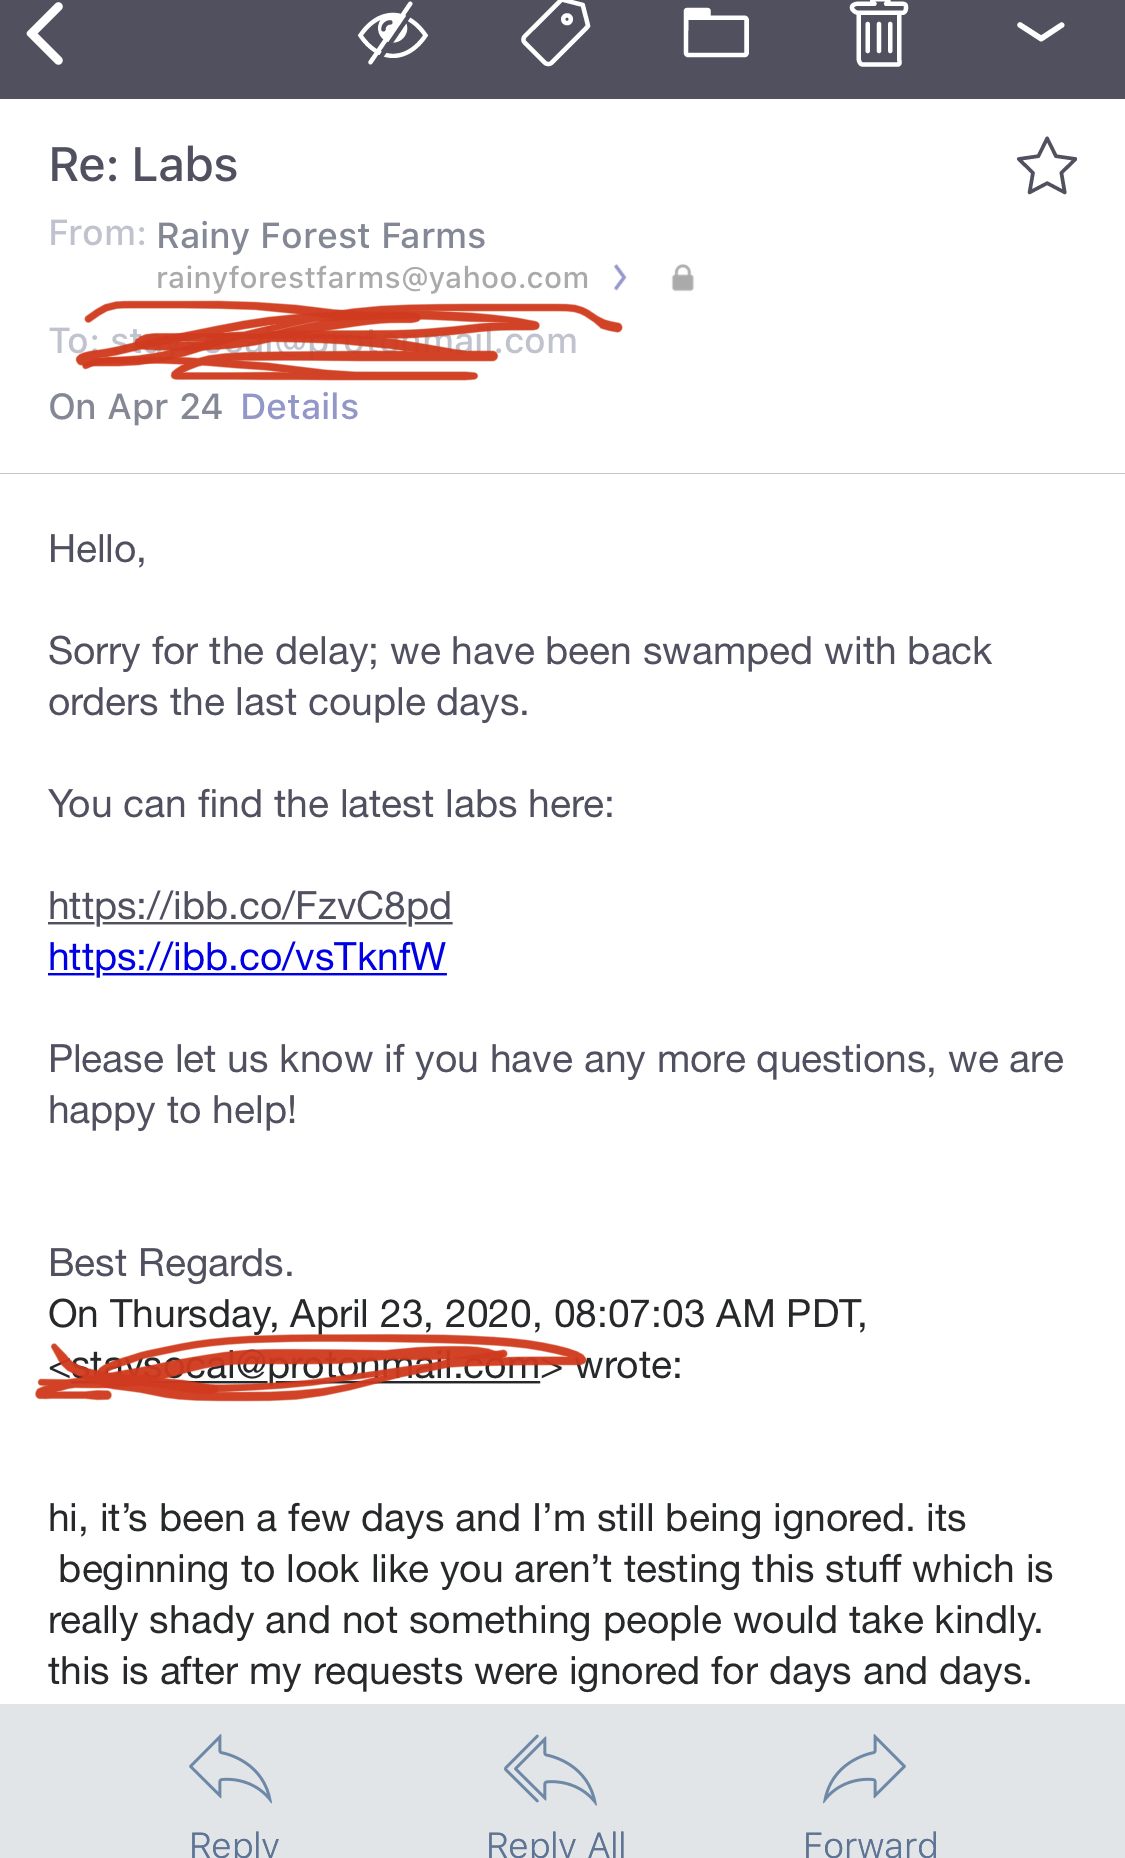Expand sender details chevron beside yahoo address
The width and height of the screenshot is (1125, 1858).
pos(620,278)
